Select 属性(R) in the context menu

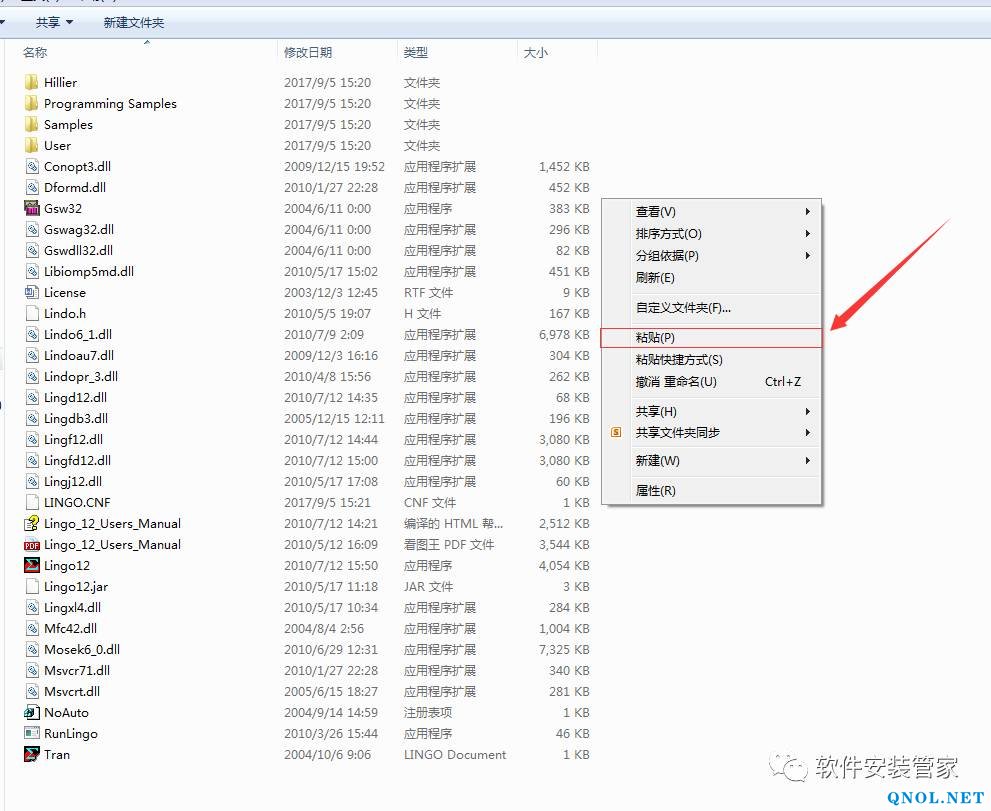[x=656, y=491]
